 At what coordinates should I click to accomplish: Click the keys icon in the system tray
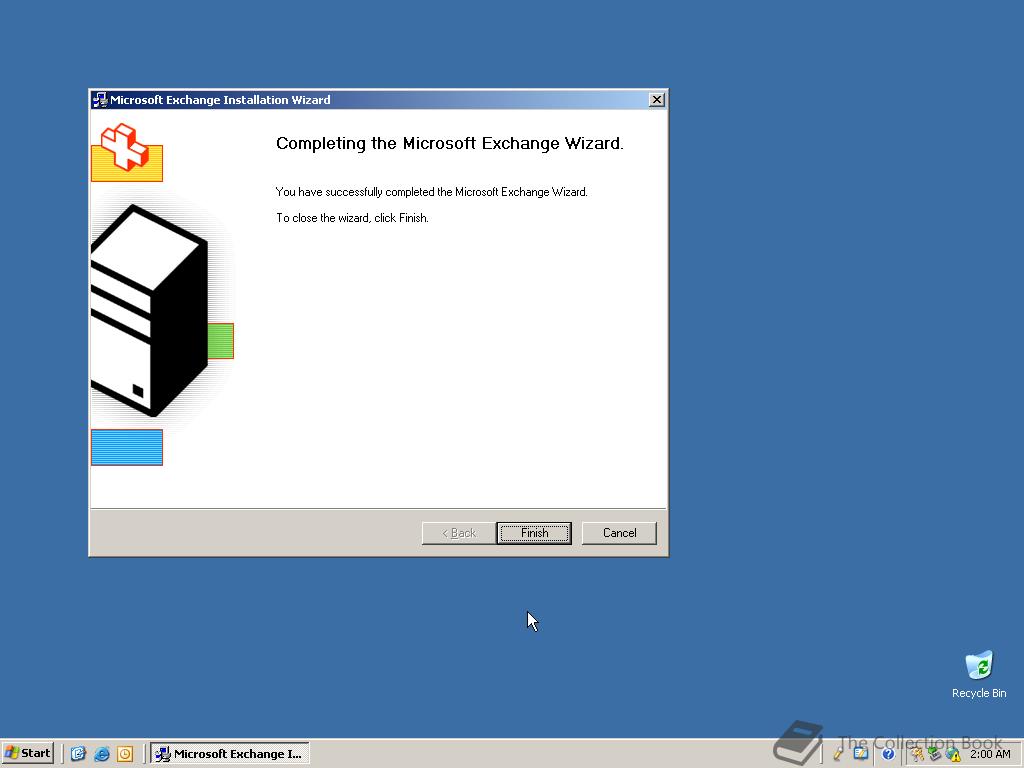(x=918, y=754)
